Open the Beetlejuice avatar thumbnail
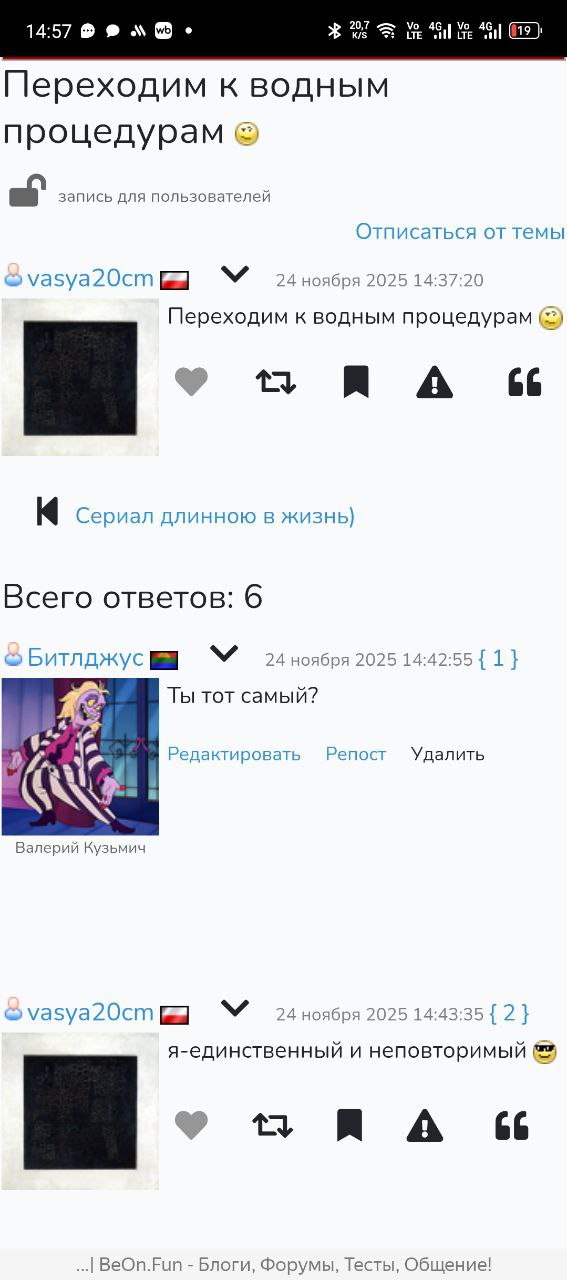567x1280 pixels. coord(80,757)
